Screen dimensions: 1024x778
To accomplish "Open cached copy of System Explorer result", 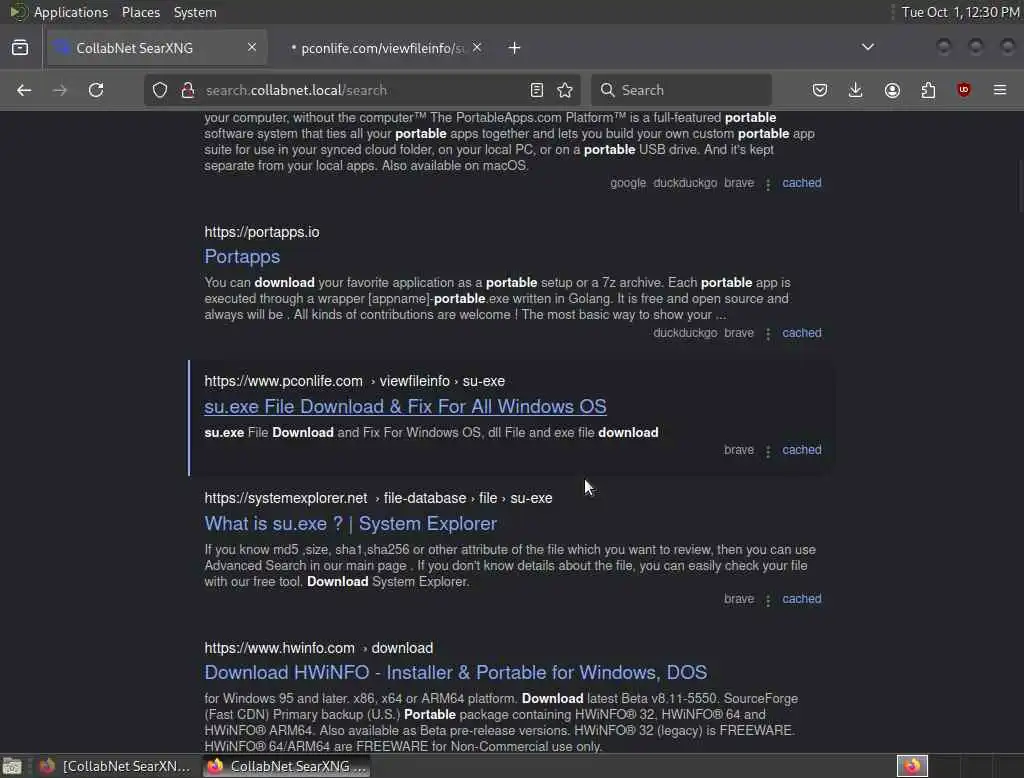I will click(x=801, y=599).
